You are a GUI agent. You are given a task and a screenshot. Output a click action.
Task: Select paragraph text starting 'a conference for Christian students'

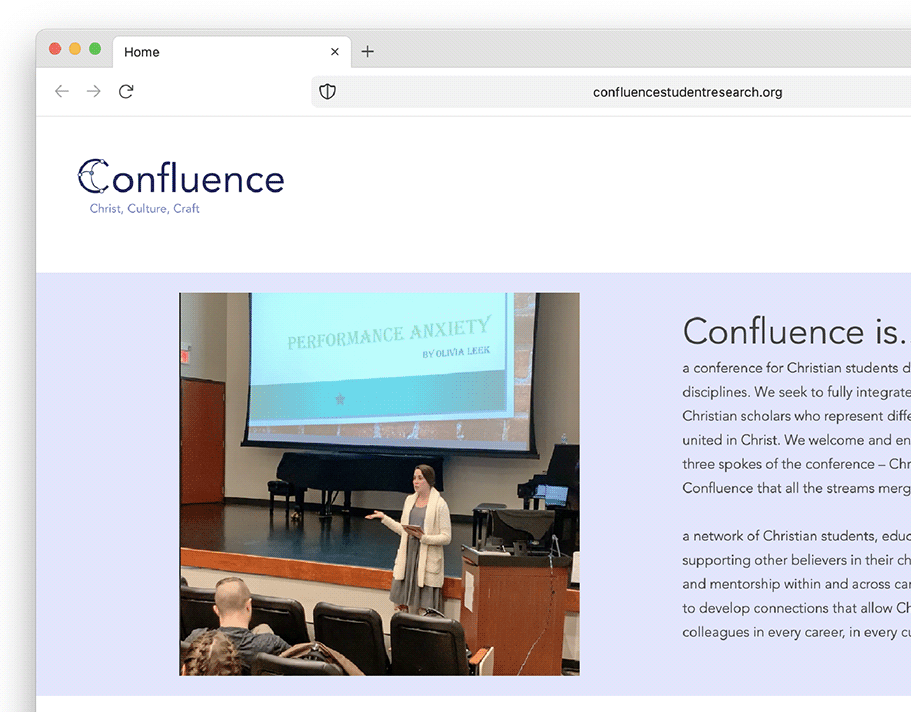(797, 428)
